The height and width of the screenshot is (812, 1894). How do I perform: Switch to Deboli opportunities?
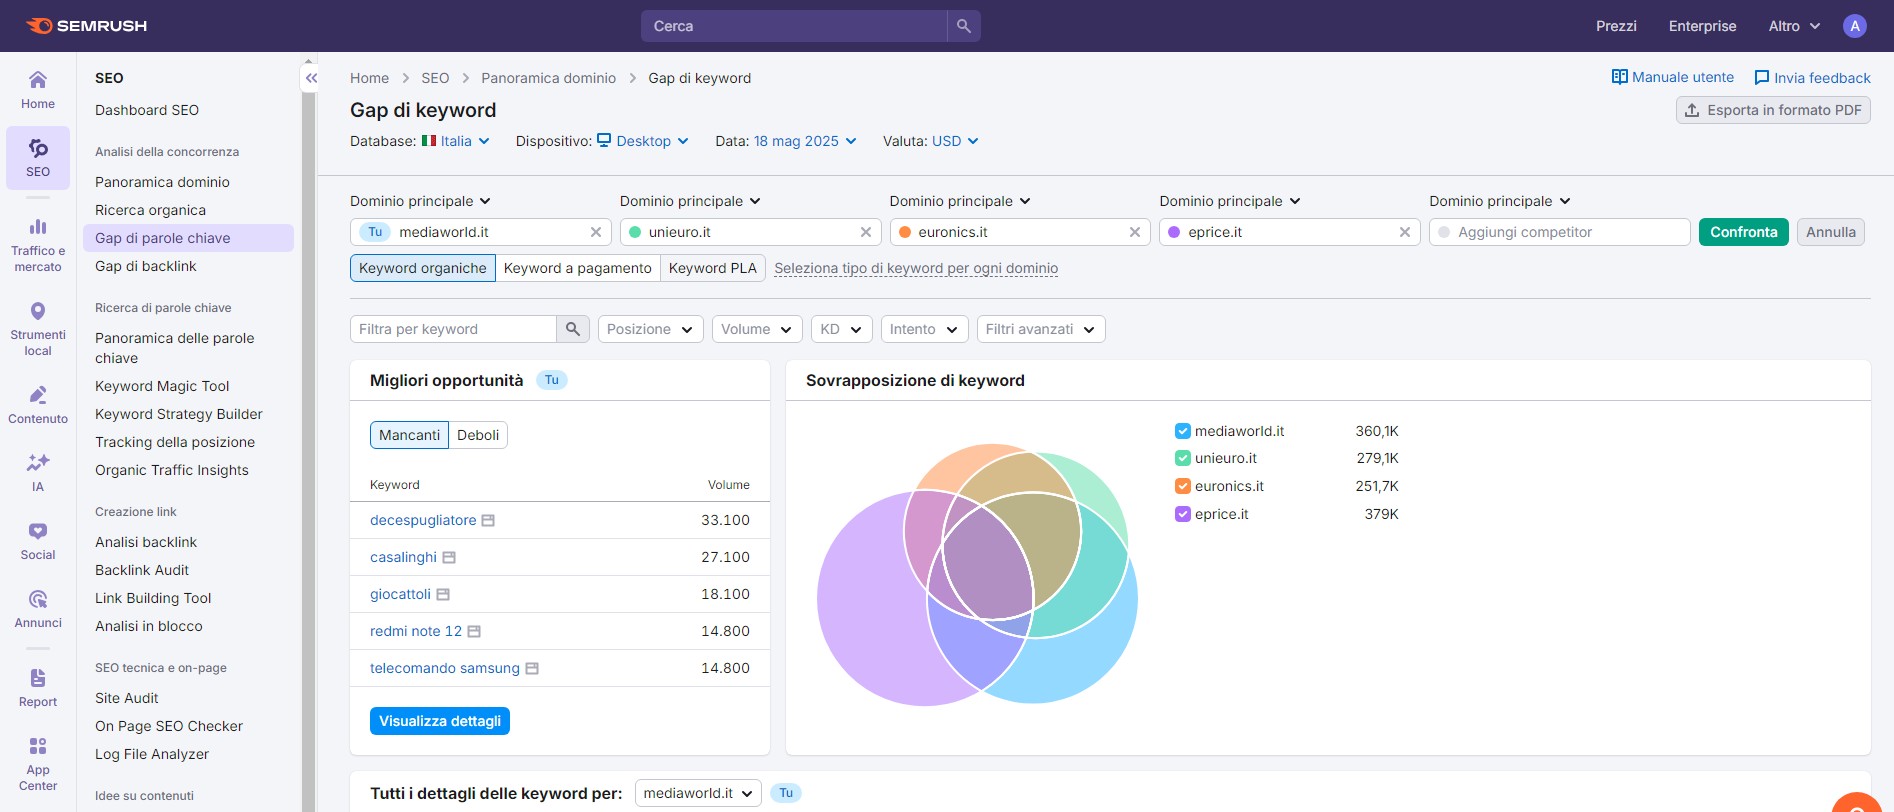478,435
